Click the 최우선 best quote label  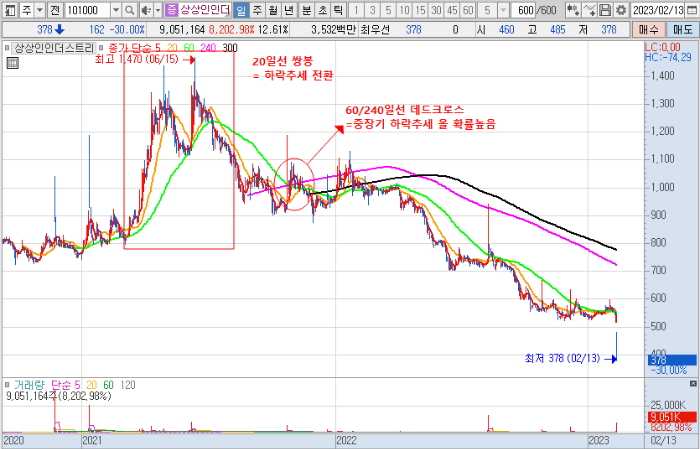tap(375, 30)
